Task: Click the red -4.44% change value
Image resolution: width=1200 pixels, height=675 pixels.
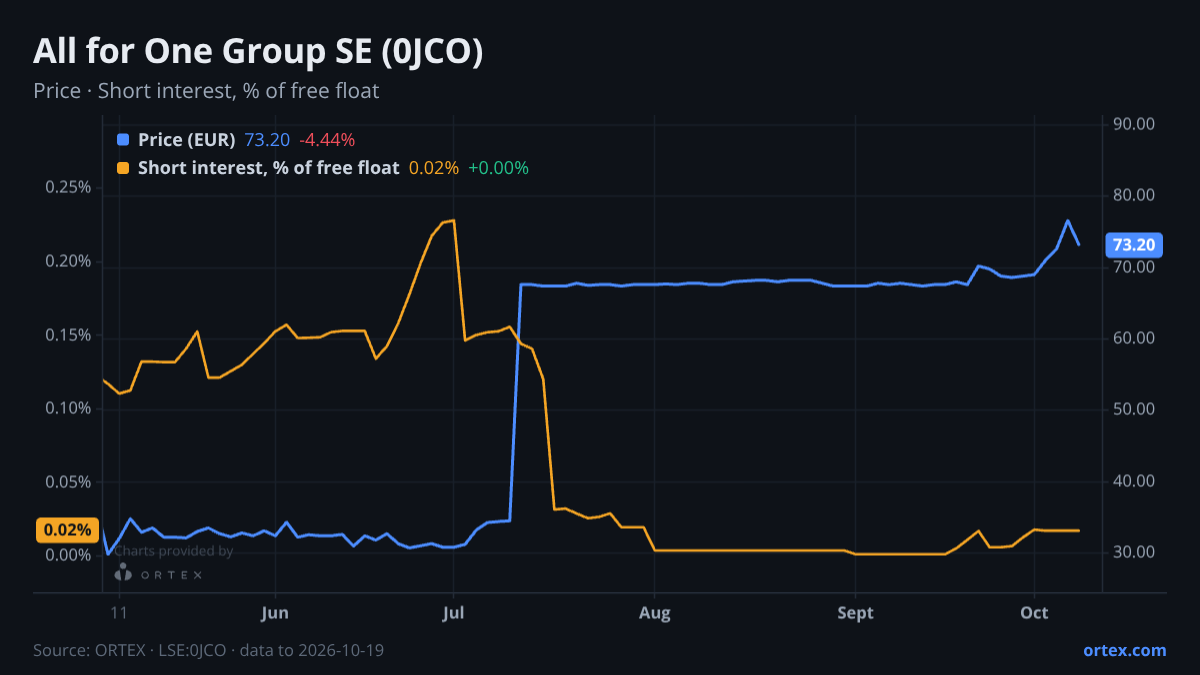Action: (327, 140)
